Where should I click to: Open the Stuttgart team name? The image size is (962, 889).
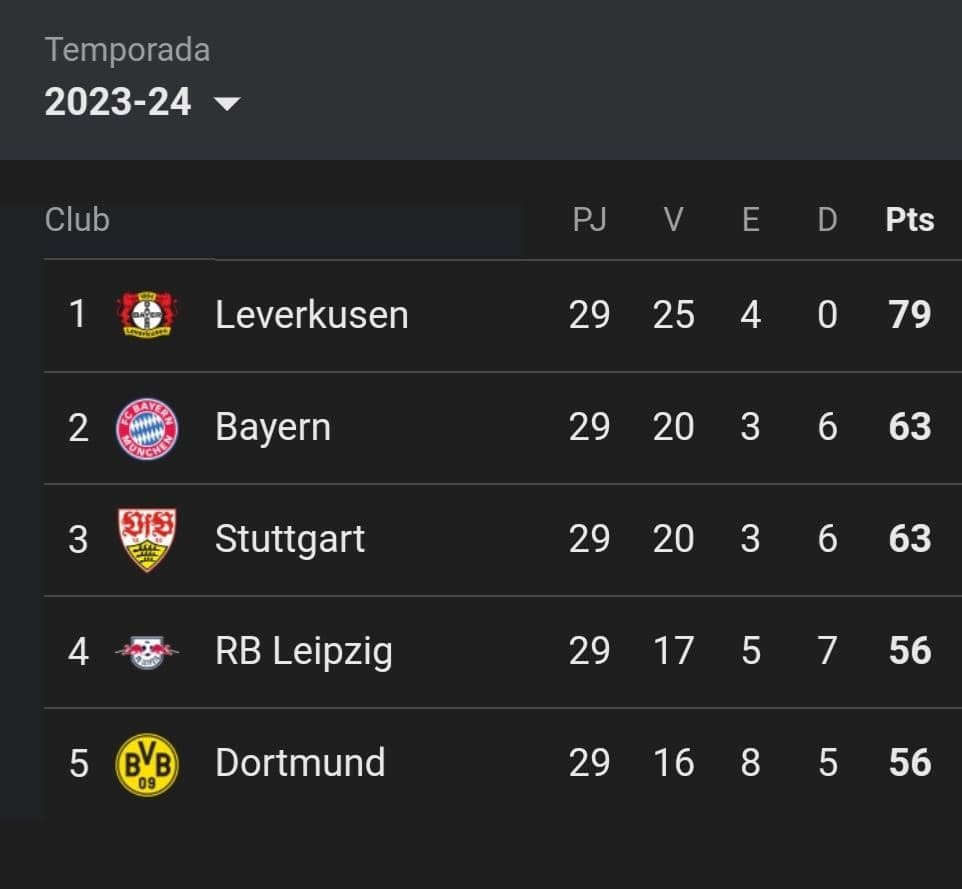point(290,539)
